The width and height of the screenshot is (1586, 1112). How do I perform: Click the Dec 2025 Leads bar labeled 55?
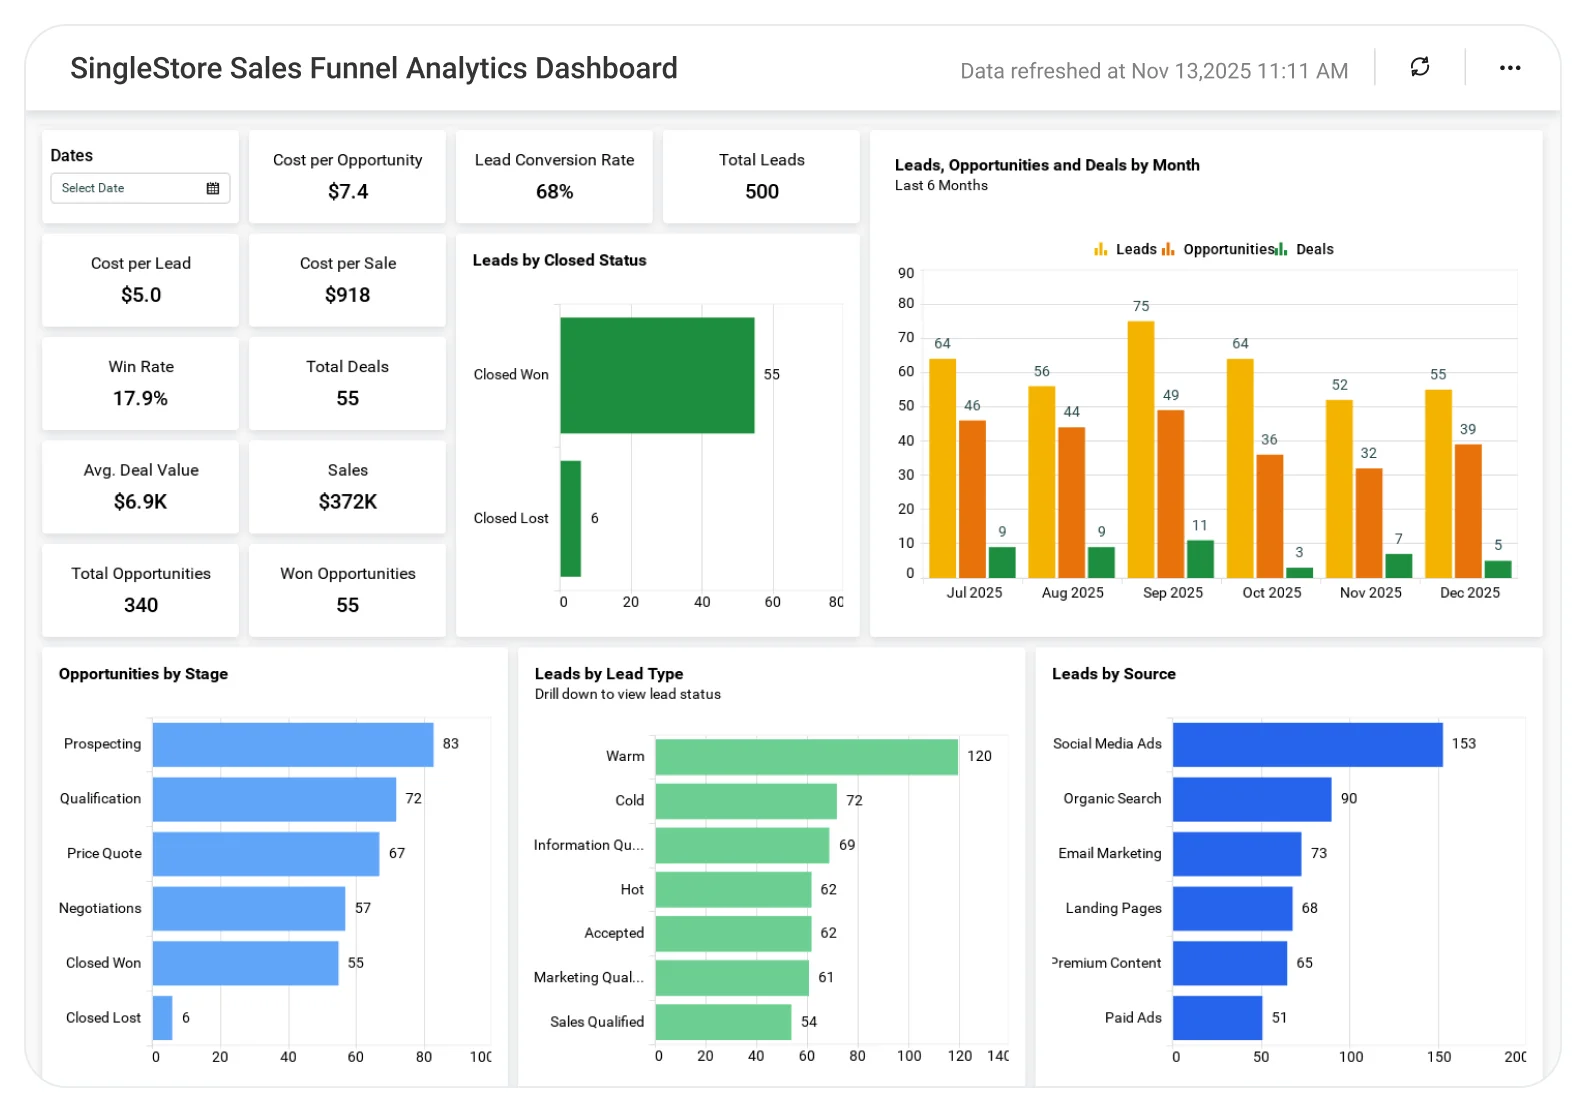pos(1438,484)
